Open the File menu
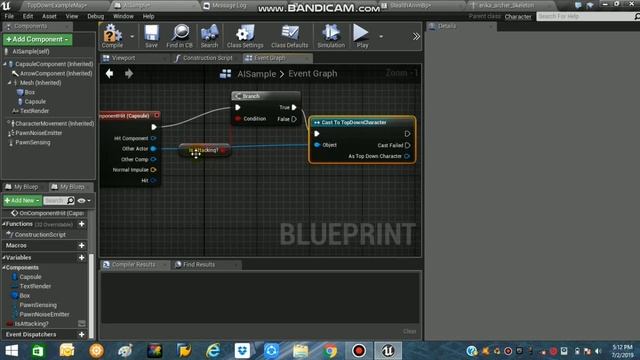Image resolution: width=640 pixels, height=360 pixels. click(x=9, y=16)
